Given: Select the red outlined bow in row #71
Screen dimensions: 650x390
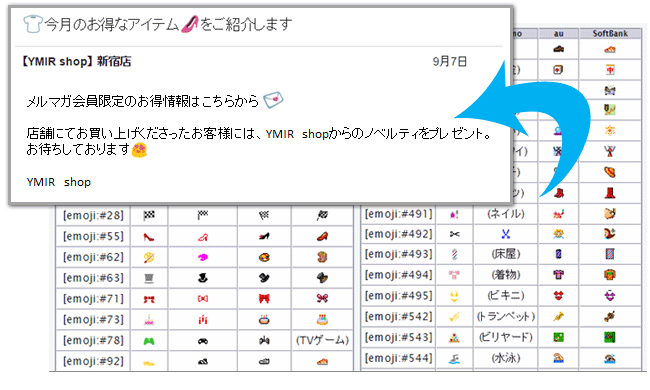Looking at the screenshot, I should point(203,299).
